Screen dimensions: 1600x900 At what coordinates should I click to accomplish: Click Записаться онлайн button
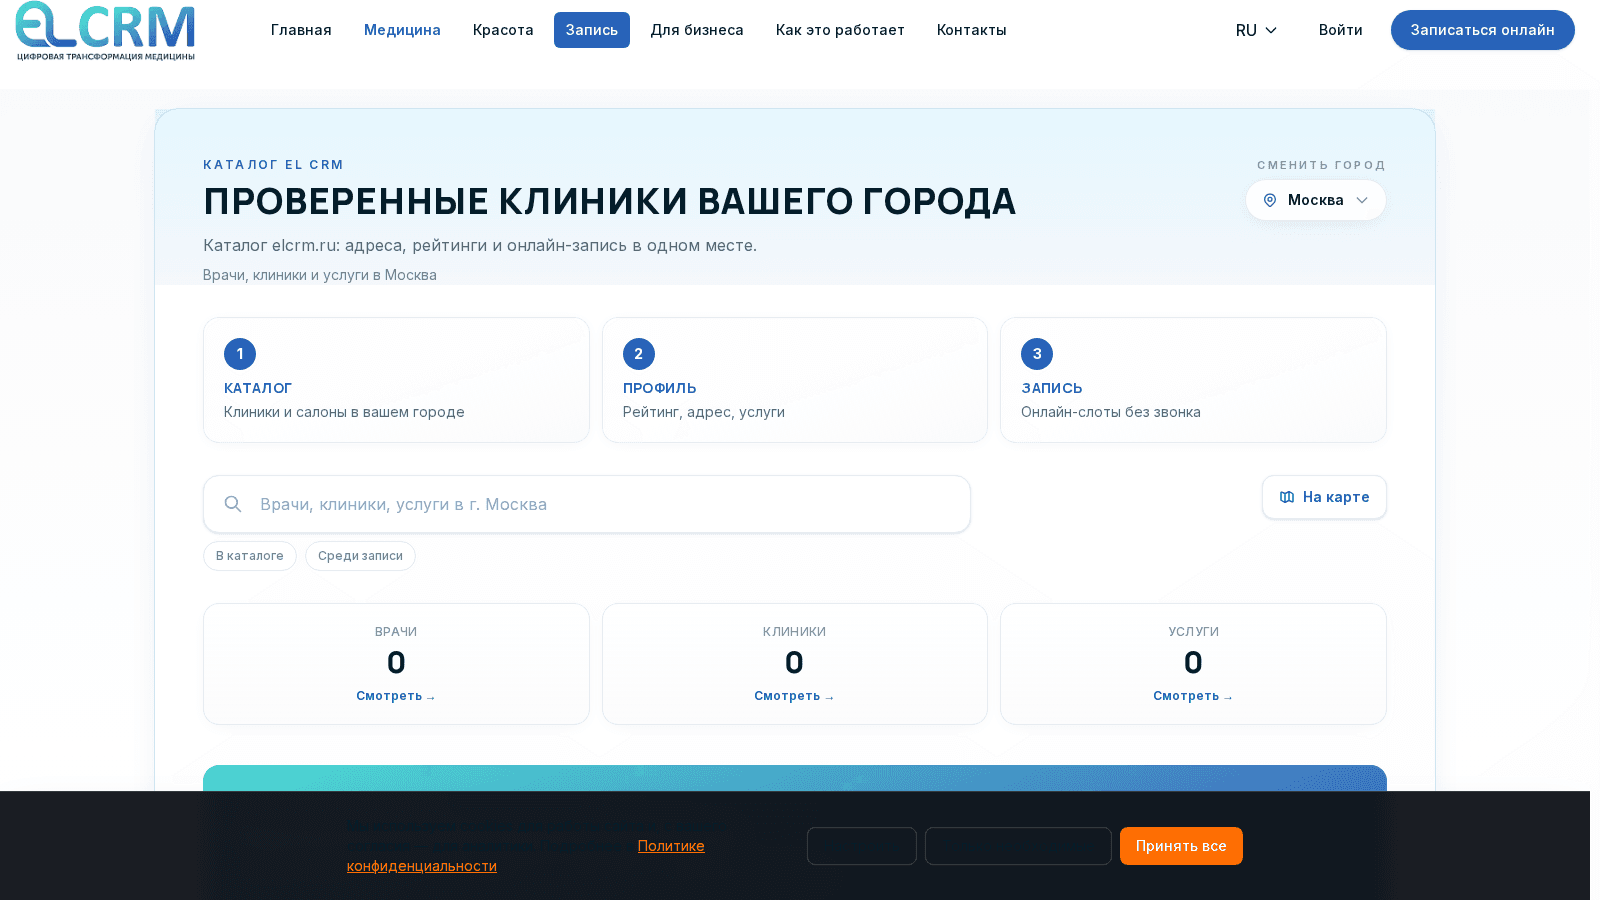(x=1483, y=30)
